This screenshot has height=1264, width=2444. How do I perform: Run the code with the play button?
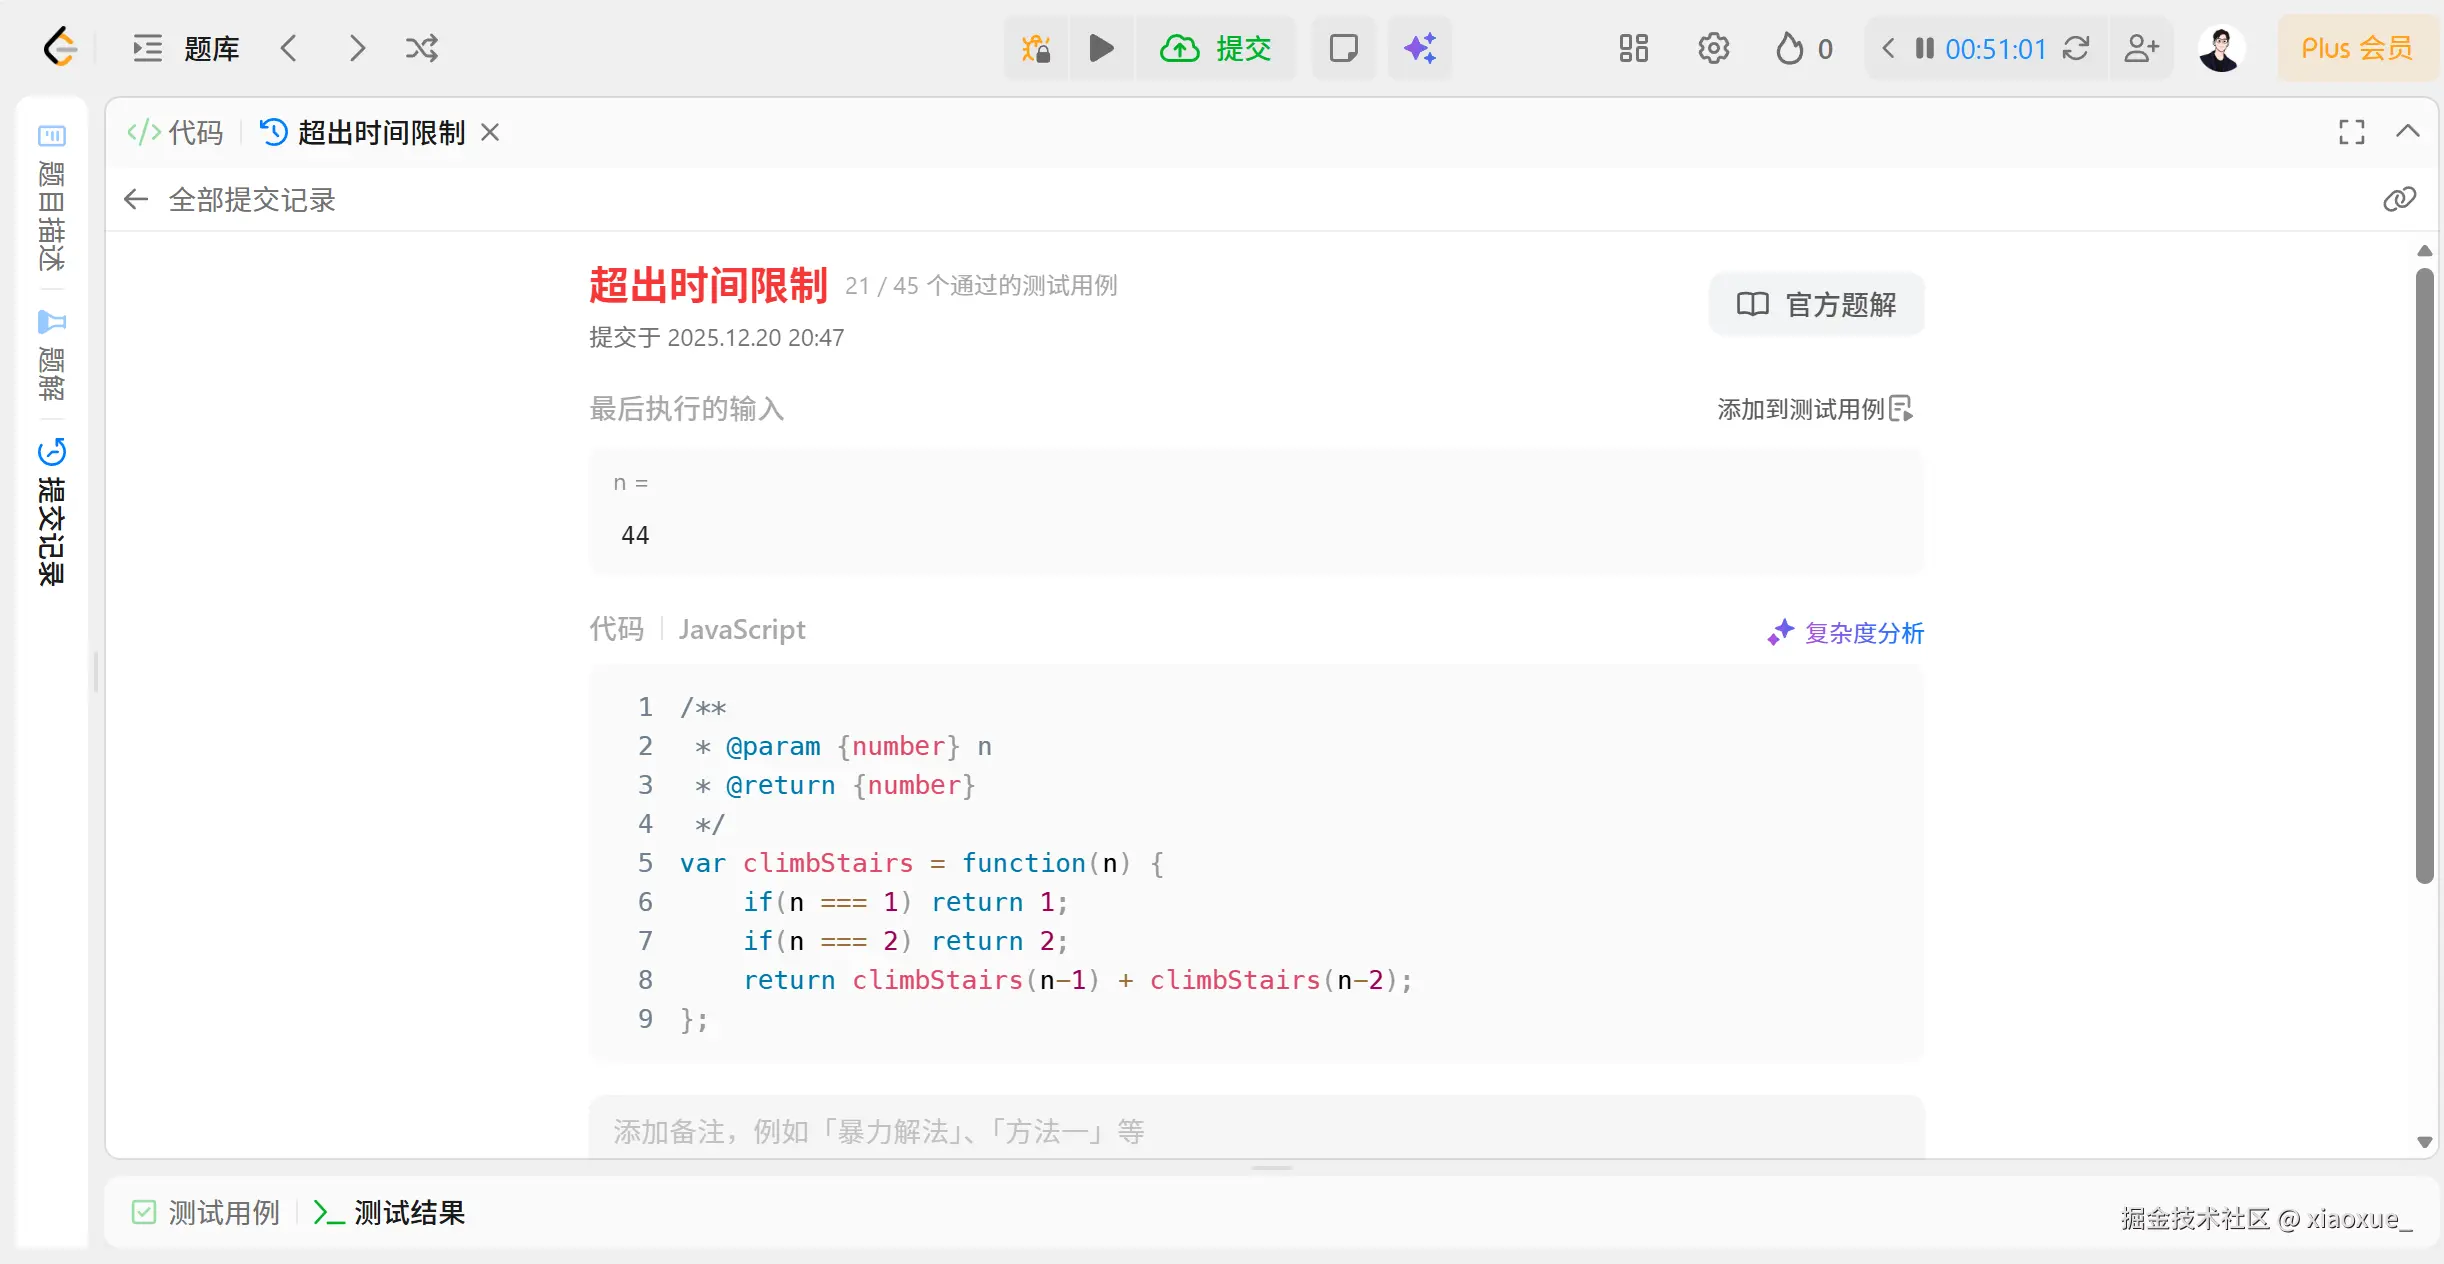click(x=1100, y=47)
